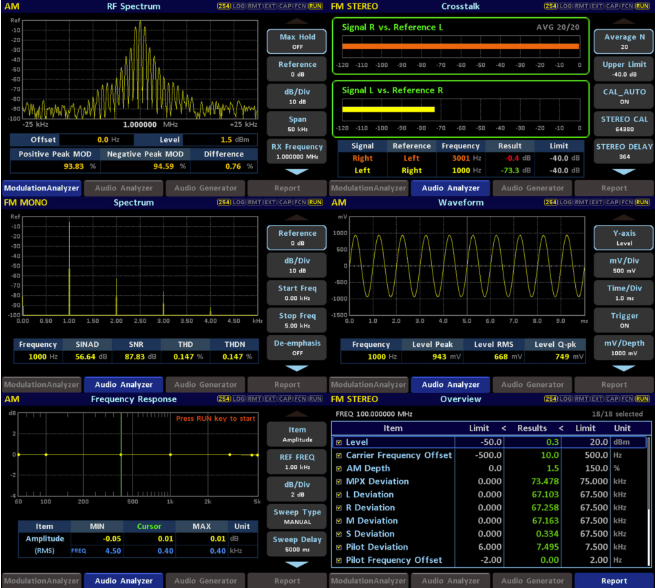Click the Overview list vertical scrollbar

coord(648,500)
